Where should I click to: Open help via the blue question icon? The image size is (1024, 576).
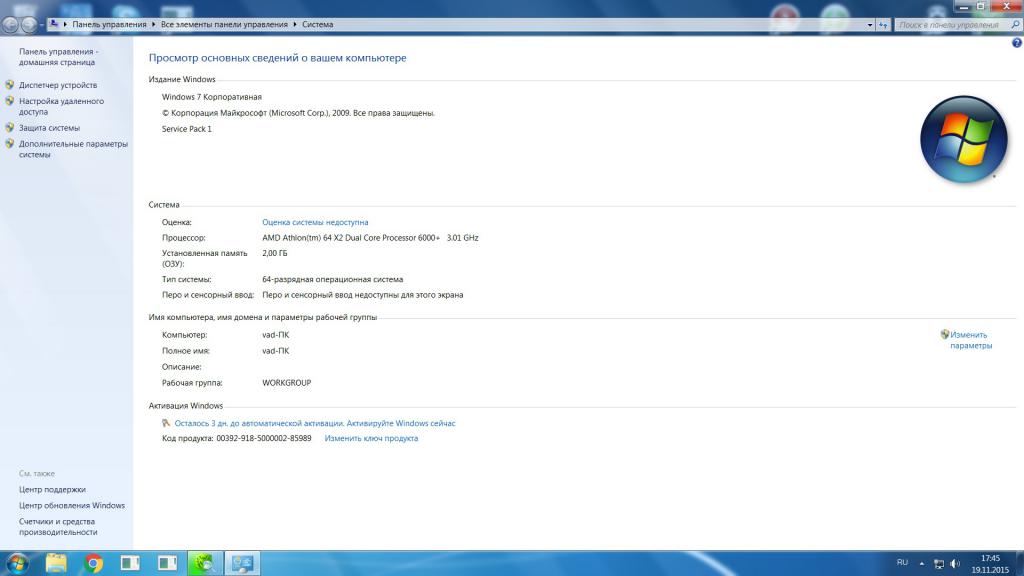tap(1016, 43)
